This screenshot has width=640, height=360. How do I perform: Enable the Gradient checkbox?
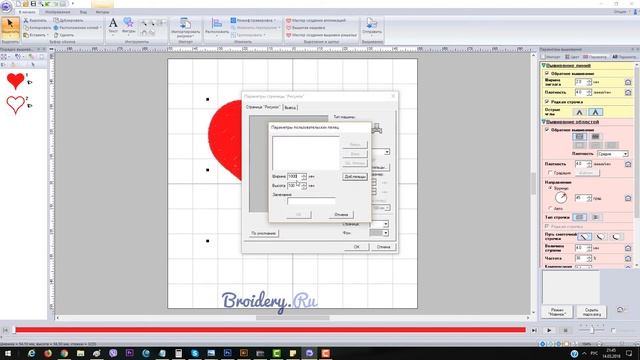pyautogui.click(x=550, y=173)
